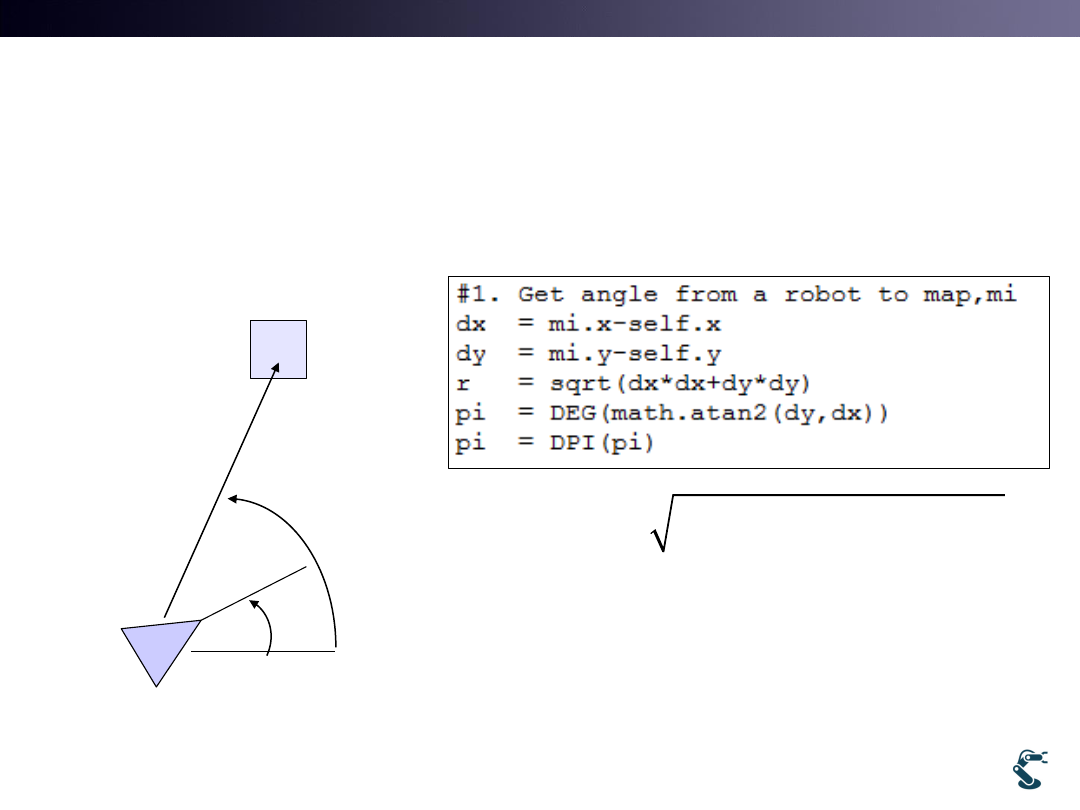Image resolution: width=1080 pixels, height=810 pixels.
Task: Click the robot arm logo icon
Action: click(x=1025, y=768)
